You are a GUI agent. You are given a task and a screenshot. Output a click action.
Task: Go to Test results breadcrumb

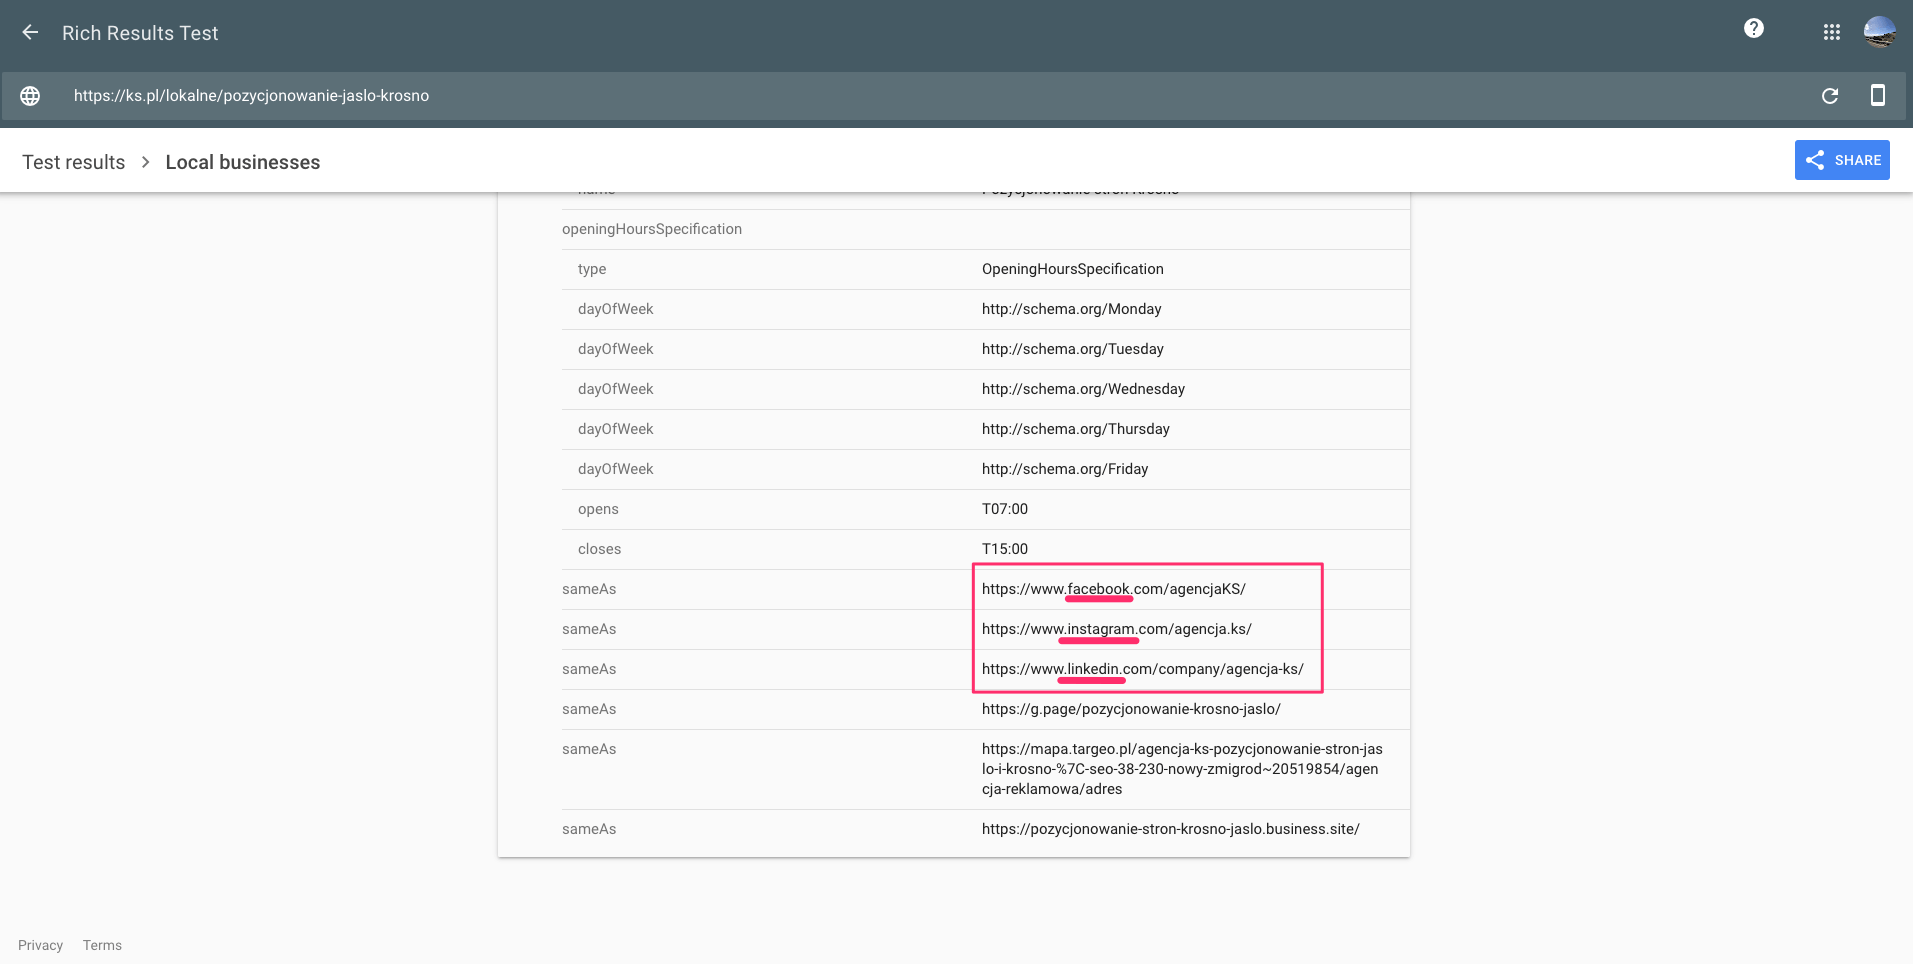(x=74, y=162)
